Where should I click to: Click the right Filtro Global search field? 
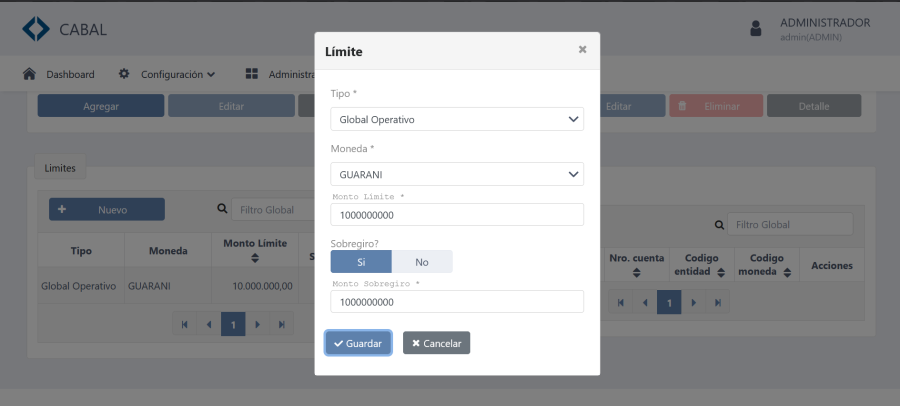[x=790, y=225]
